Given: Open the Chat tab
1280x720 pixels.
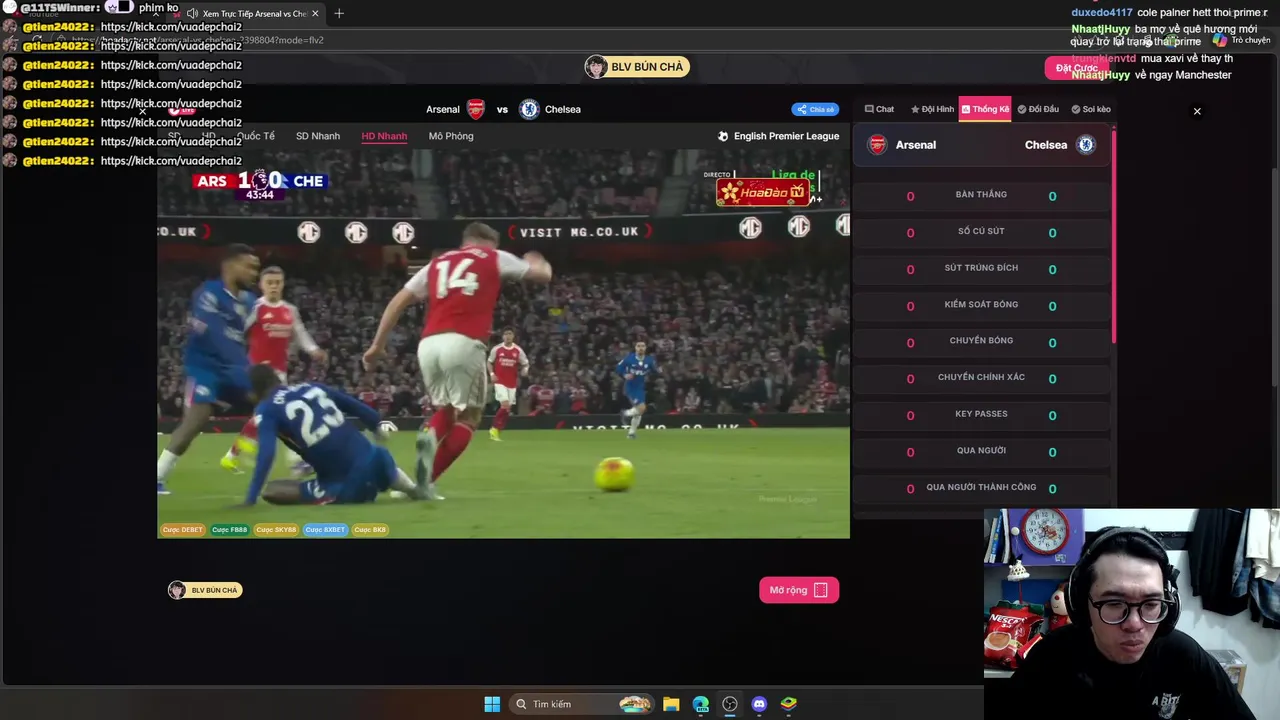Looking at the screenshot, I should [880, 109].
